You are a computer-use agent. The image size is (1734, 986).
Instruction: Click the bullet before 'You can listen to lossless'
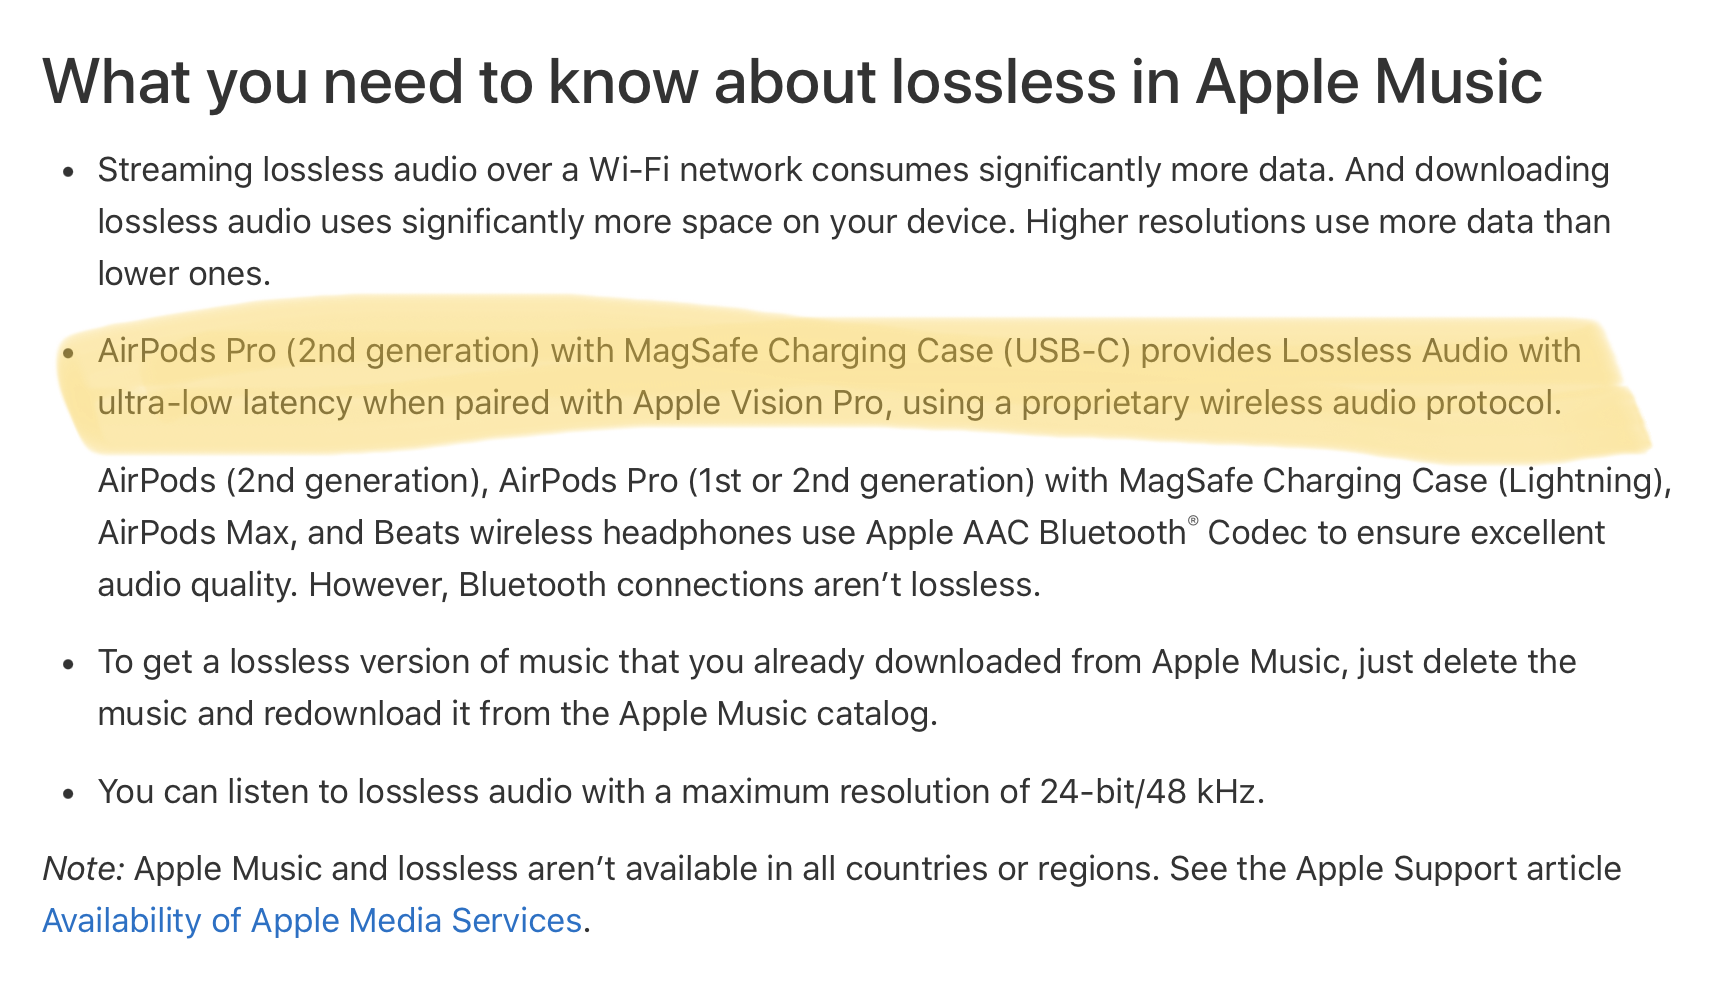click(x=68, y=794)
